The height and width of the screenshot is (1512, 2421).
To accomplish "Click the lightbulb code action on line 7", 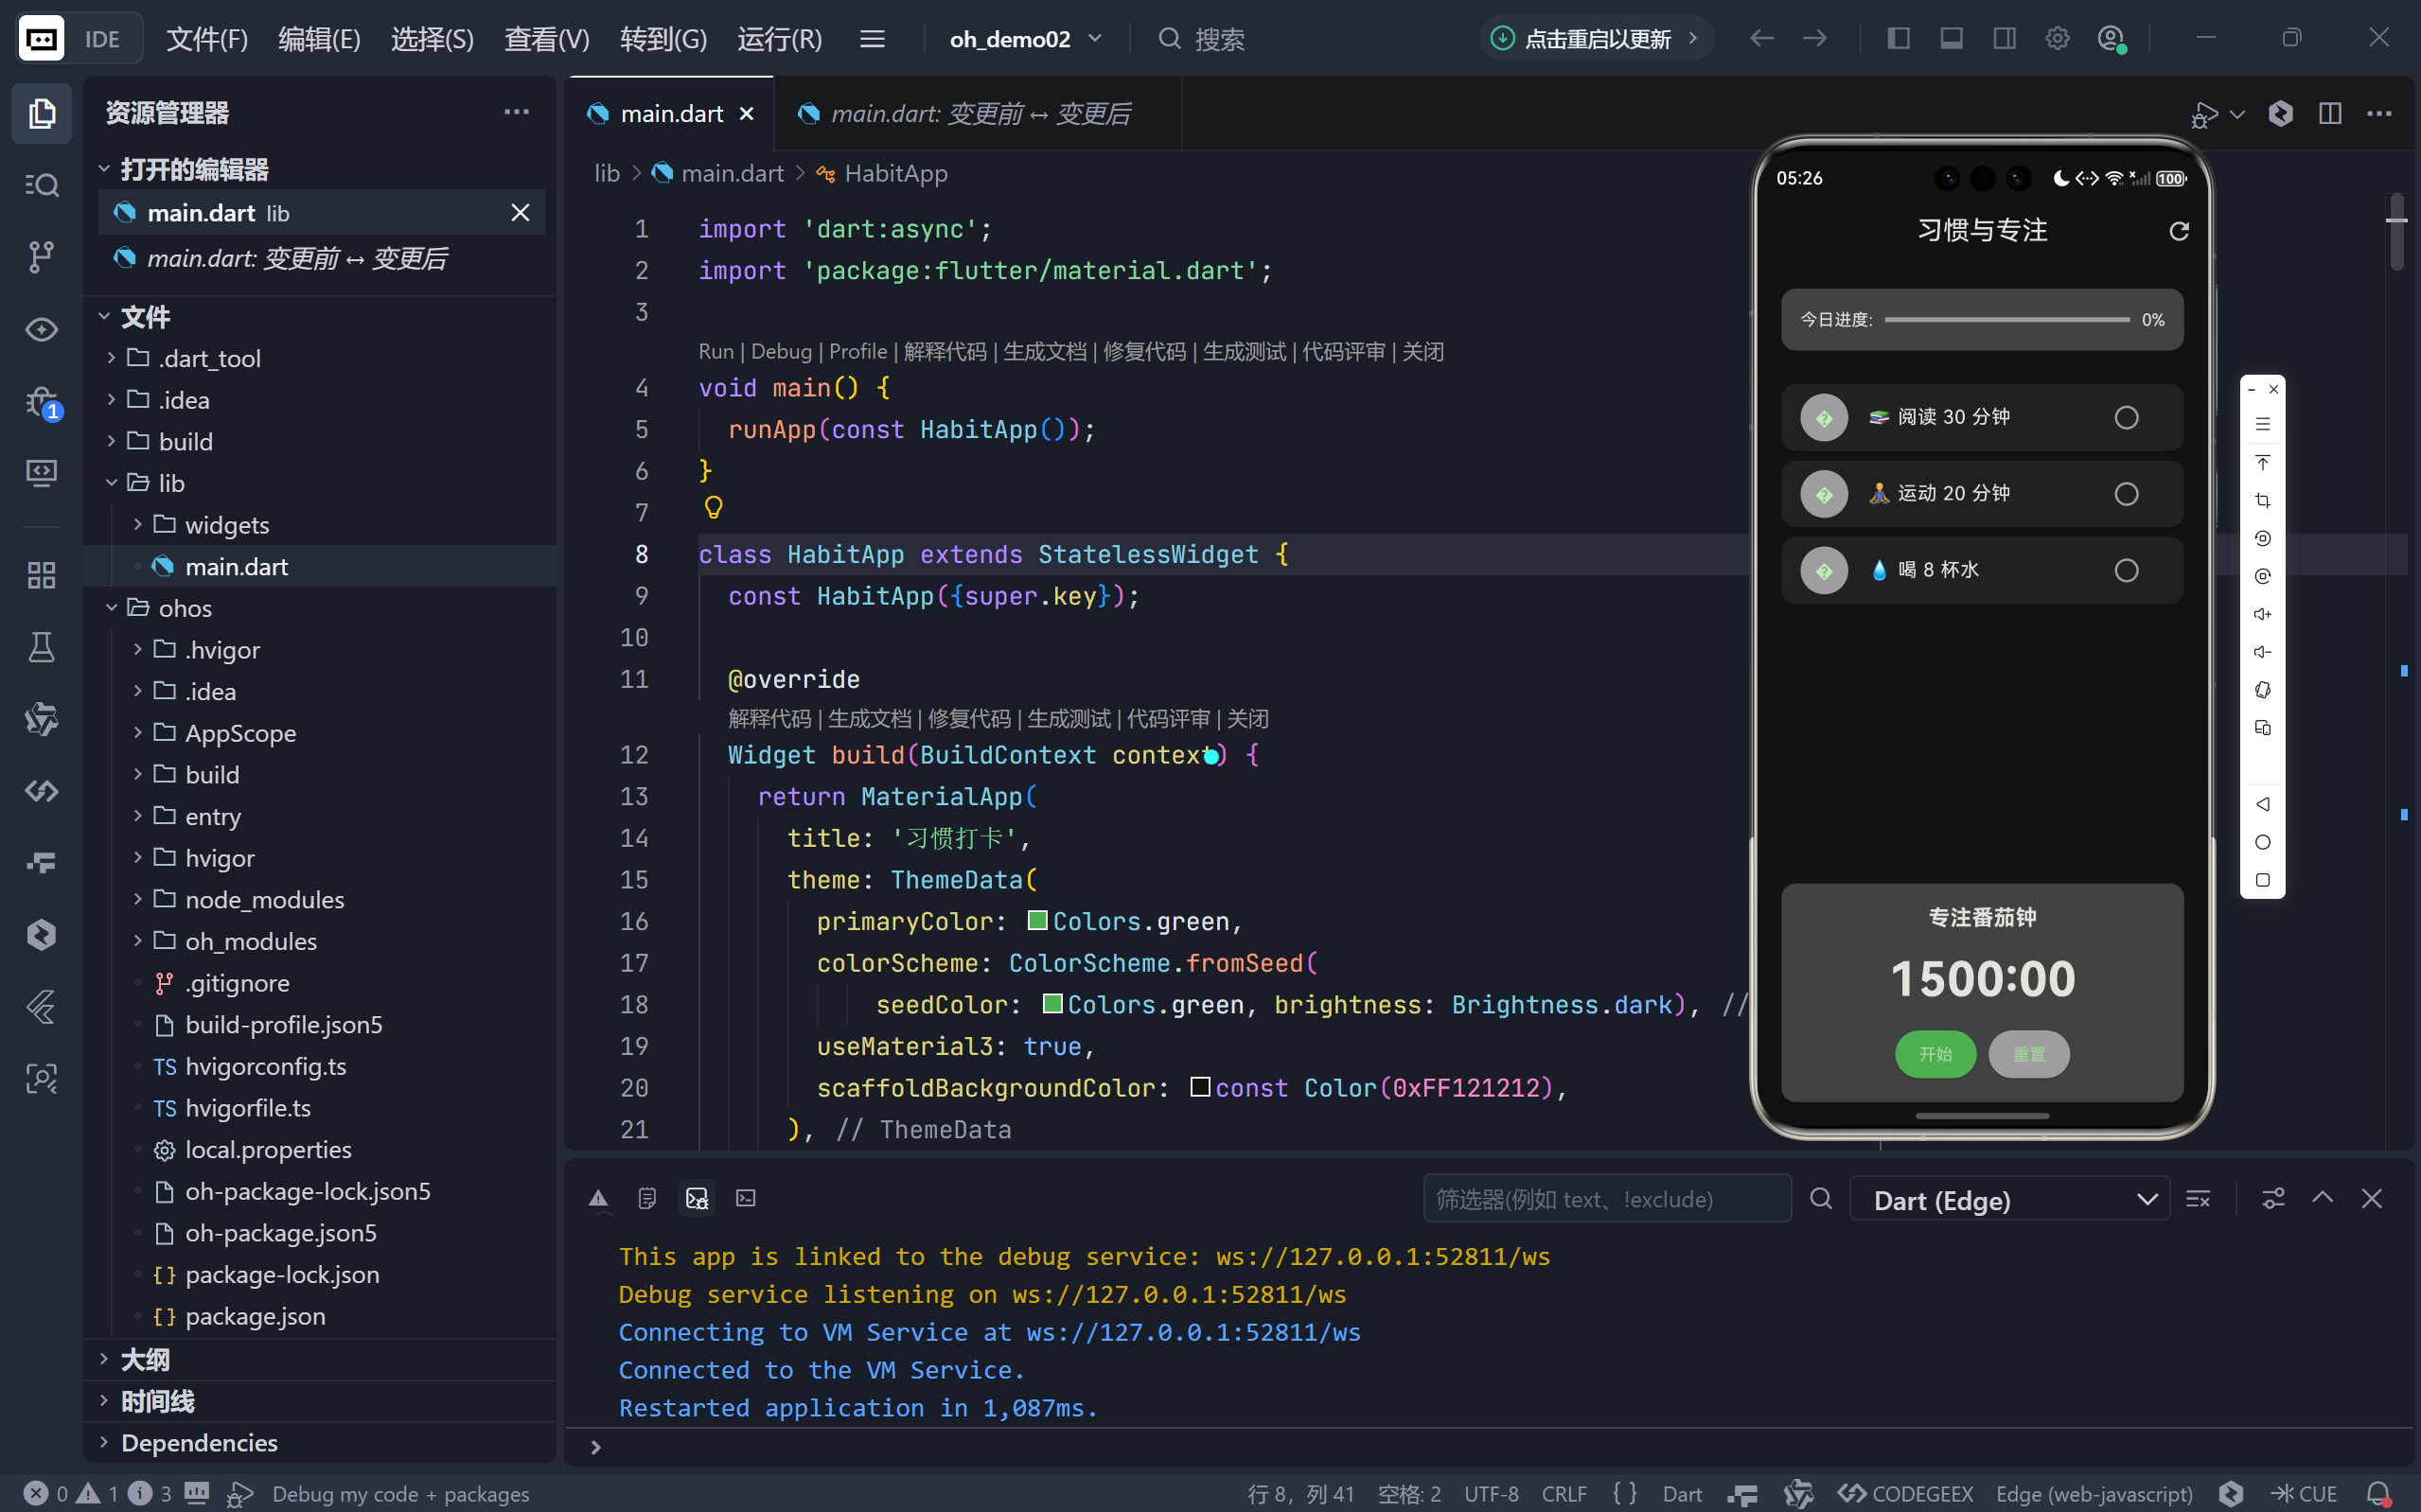I will (x=713, y=508).
